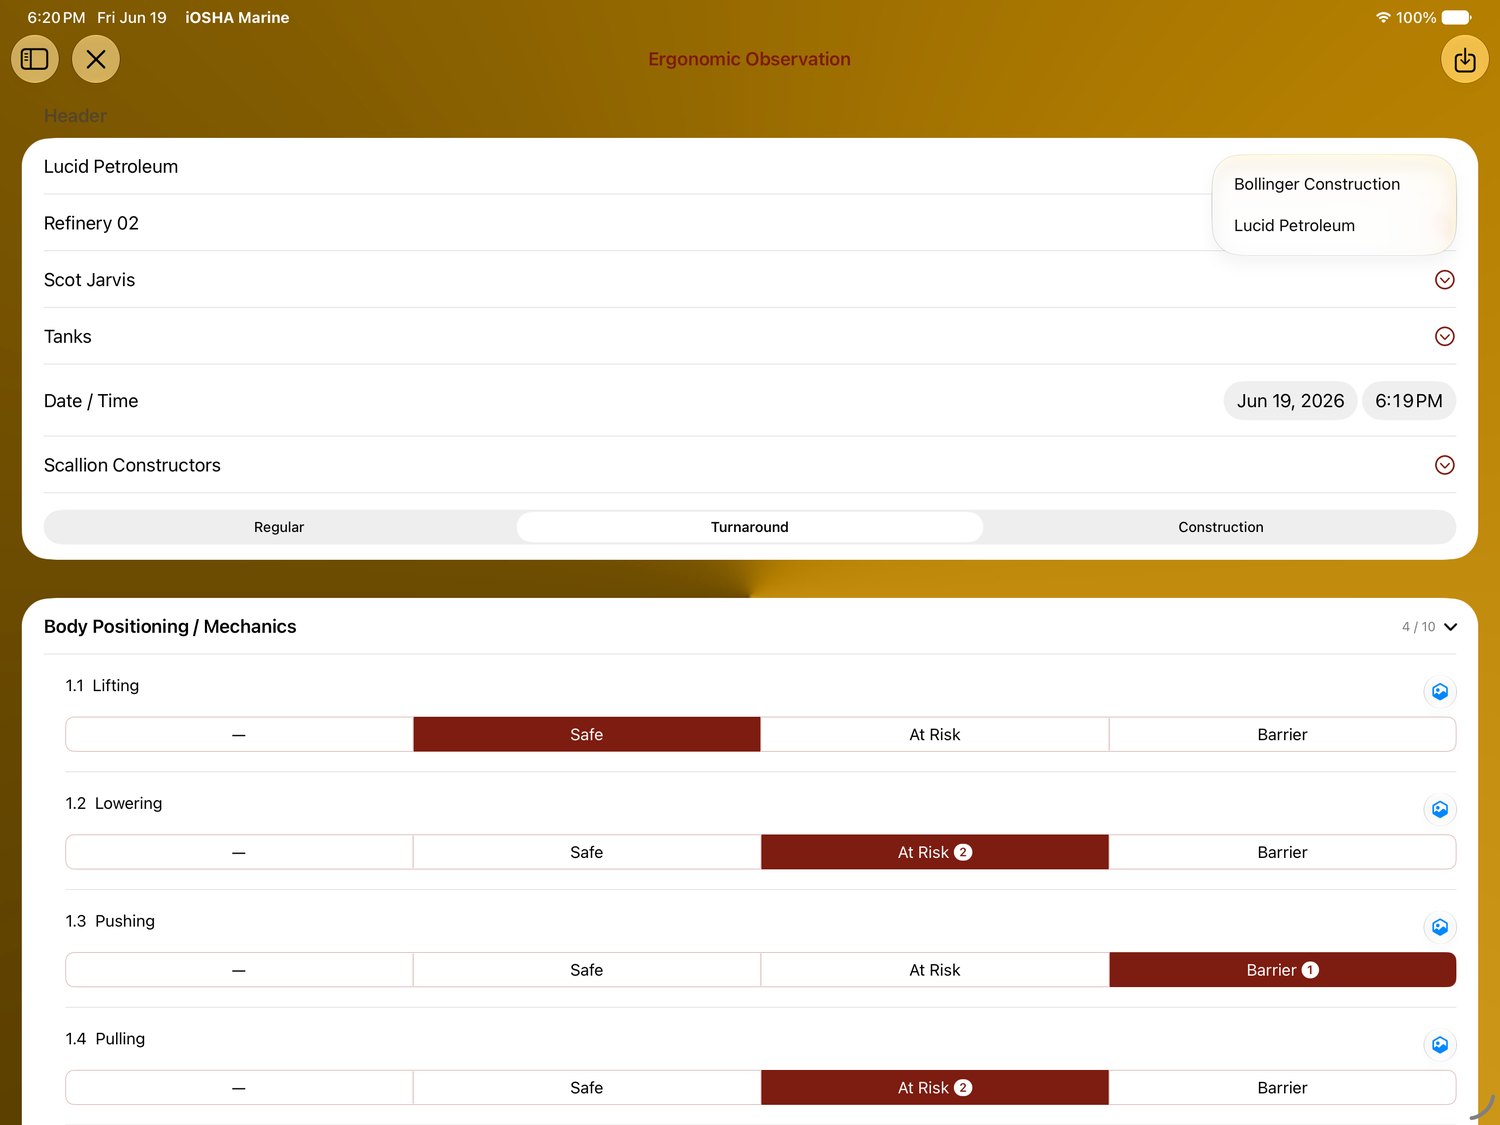This screenshot has width=1500, height=1125.
Task: Tap the Ergonomic Observation title
Action: pyautogui.click(x=749, y=59)
